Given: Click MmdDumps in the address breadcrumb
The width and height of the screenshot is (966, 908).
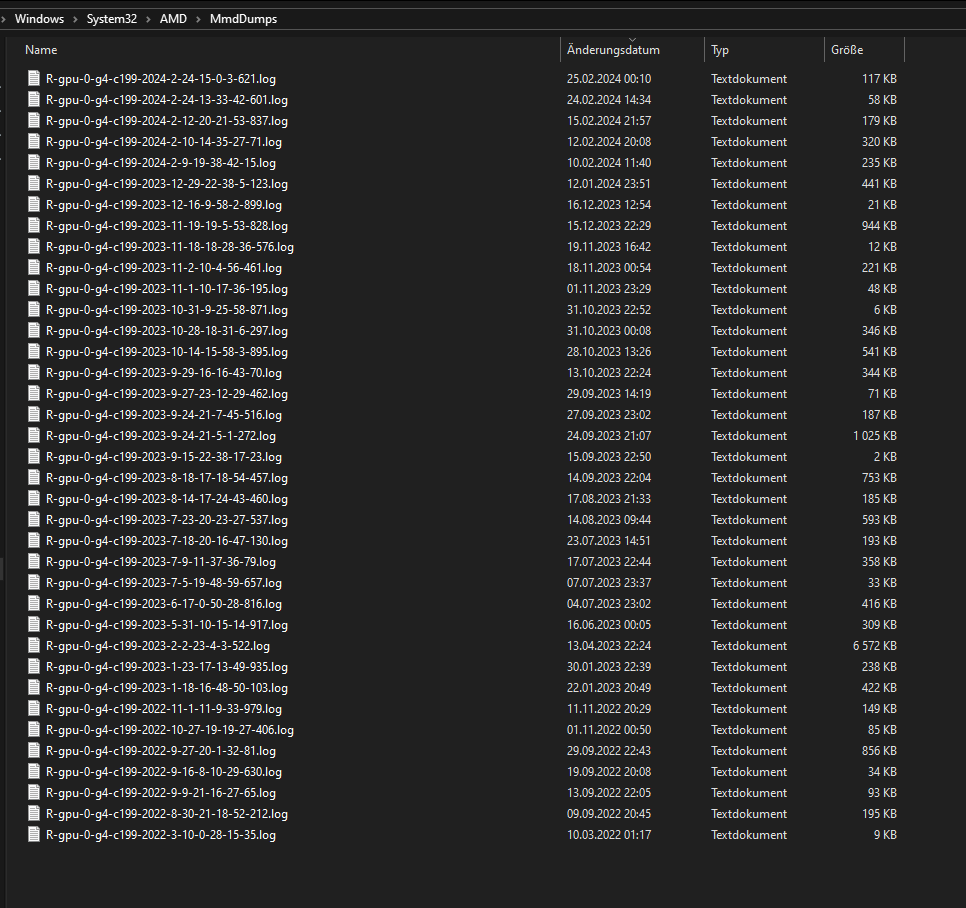Looking at the screenshot, I should [x=243, y=19].
